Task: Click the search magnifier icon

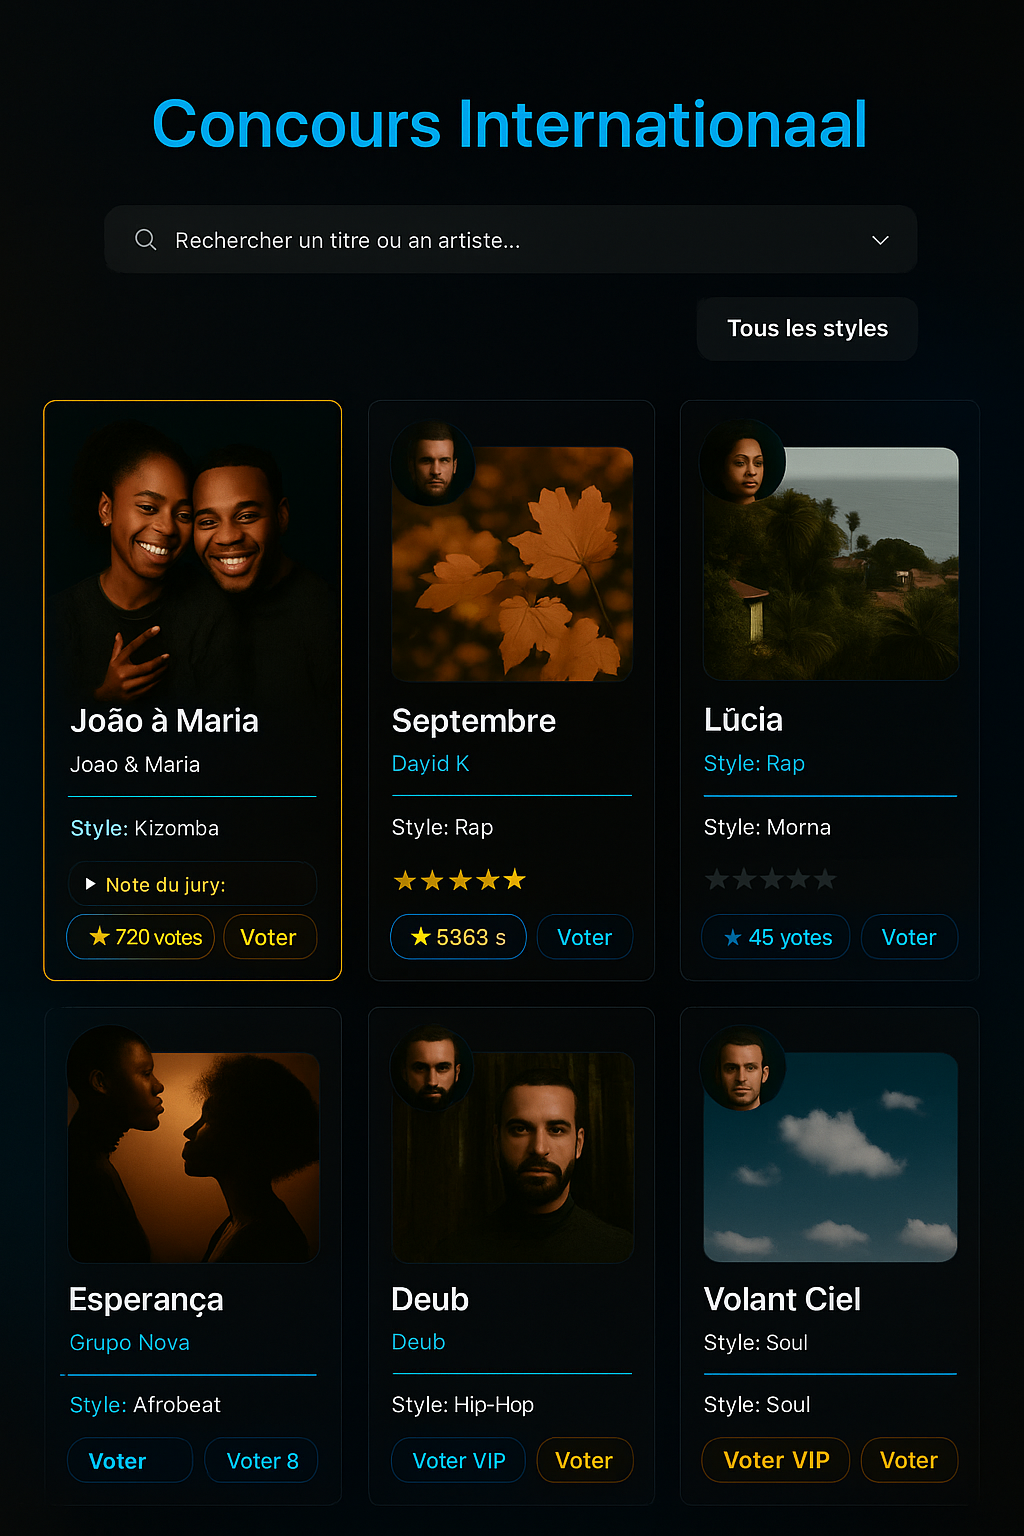Action: pyautogui.click(x=146, y=240)
